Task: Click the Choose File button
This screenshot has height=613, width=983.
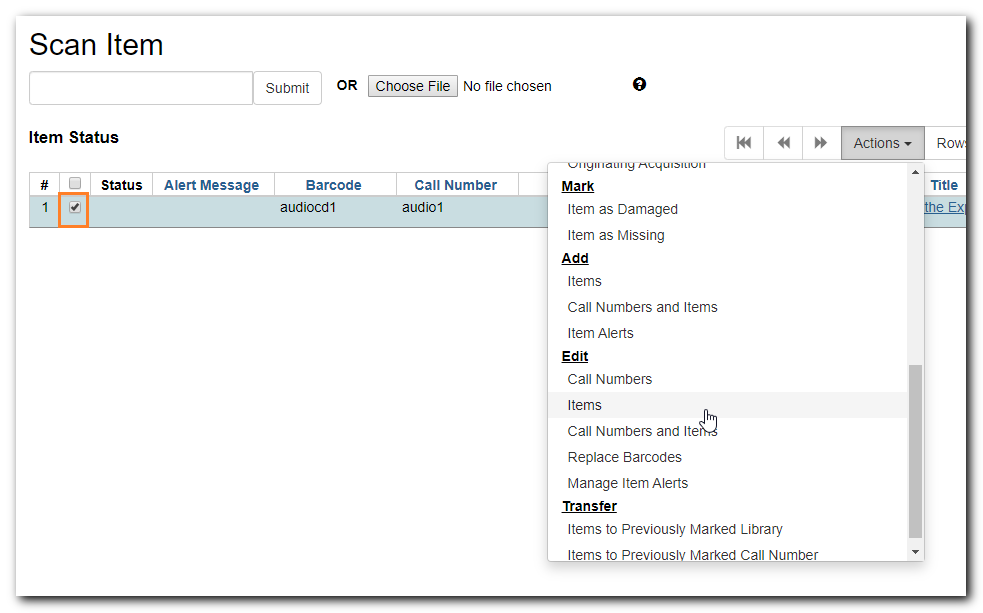Action: (413, 86)
